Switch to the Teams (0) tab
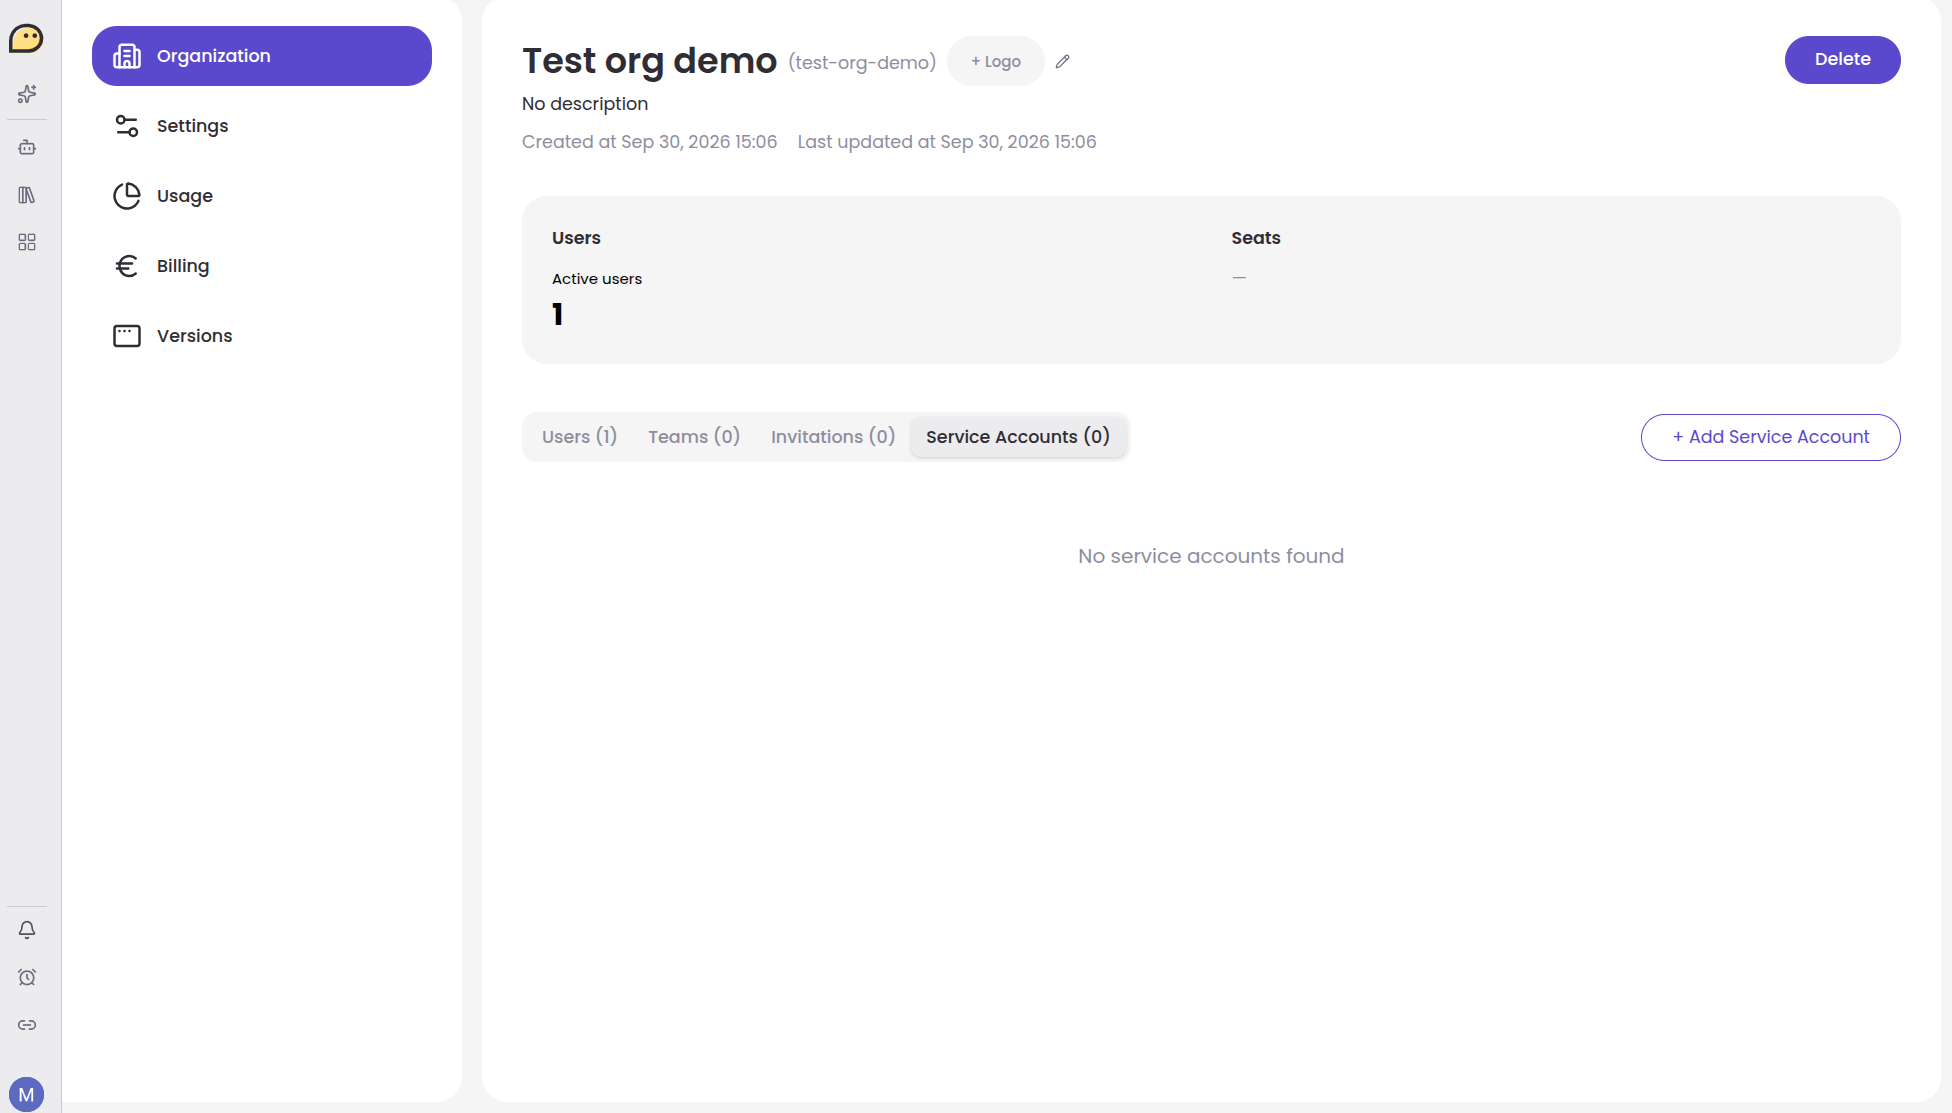The width and height of the screenshot is (1952, 1113). pyautogui.click(x=694, y=437)
